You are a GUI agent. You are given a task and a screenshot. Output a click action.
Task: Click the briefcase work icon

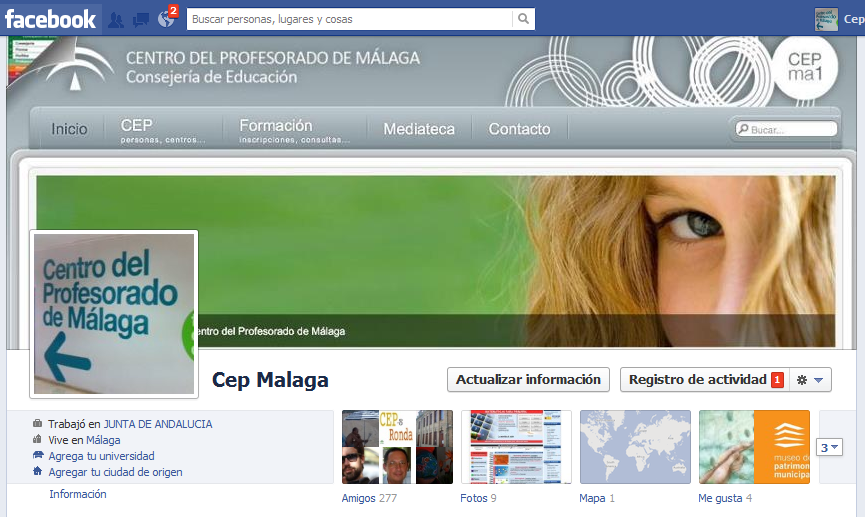(x=38, y=423)
